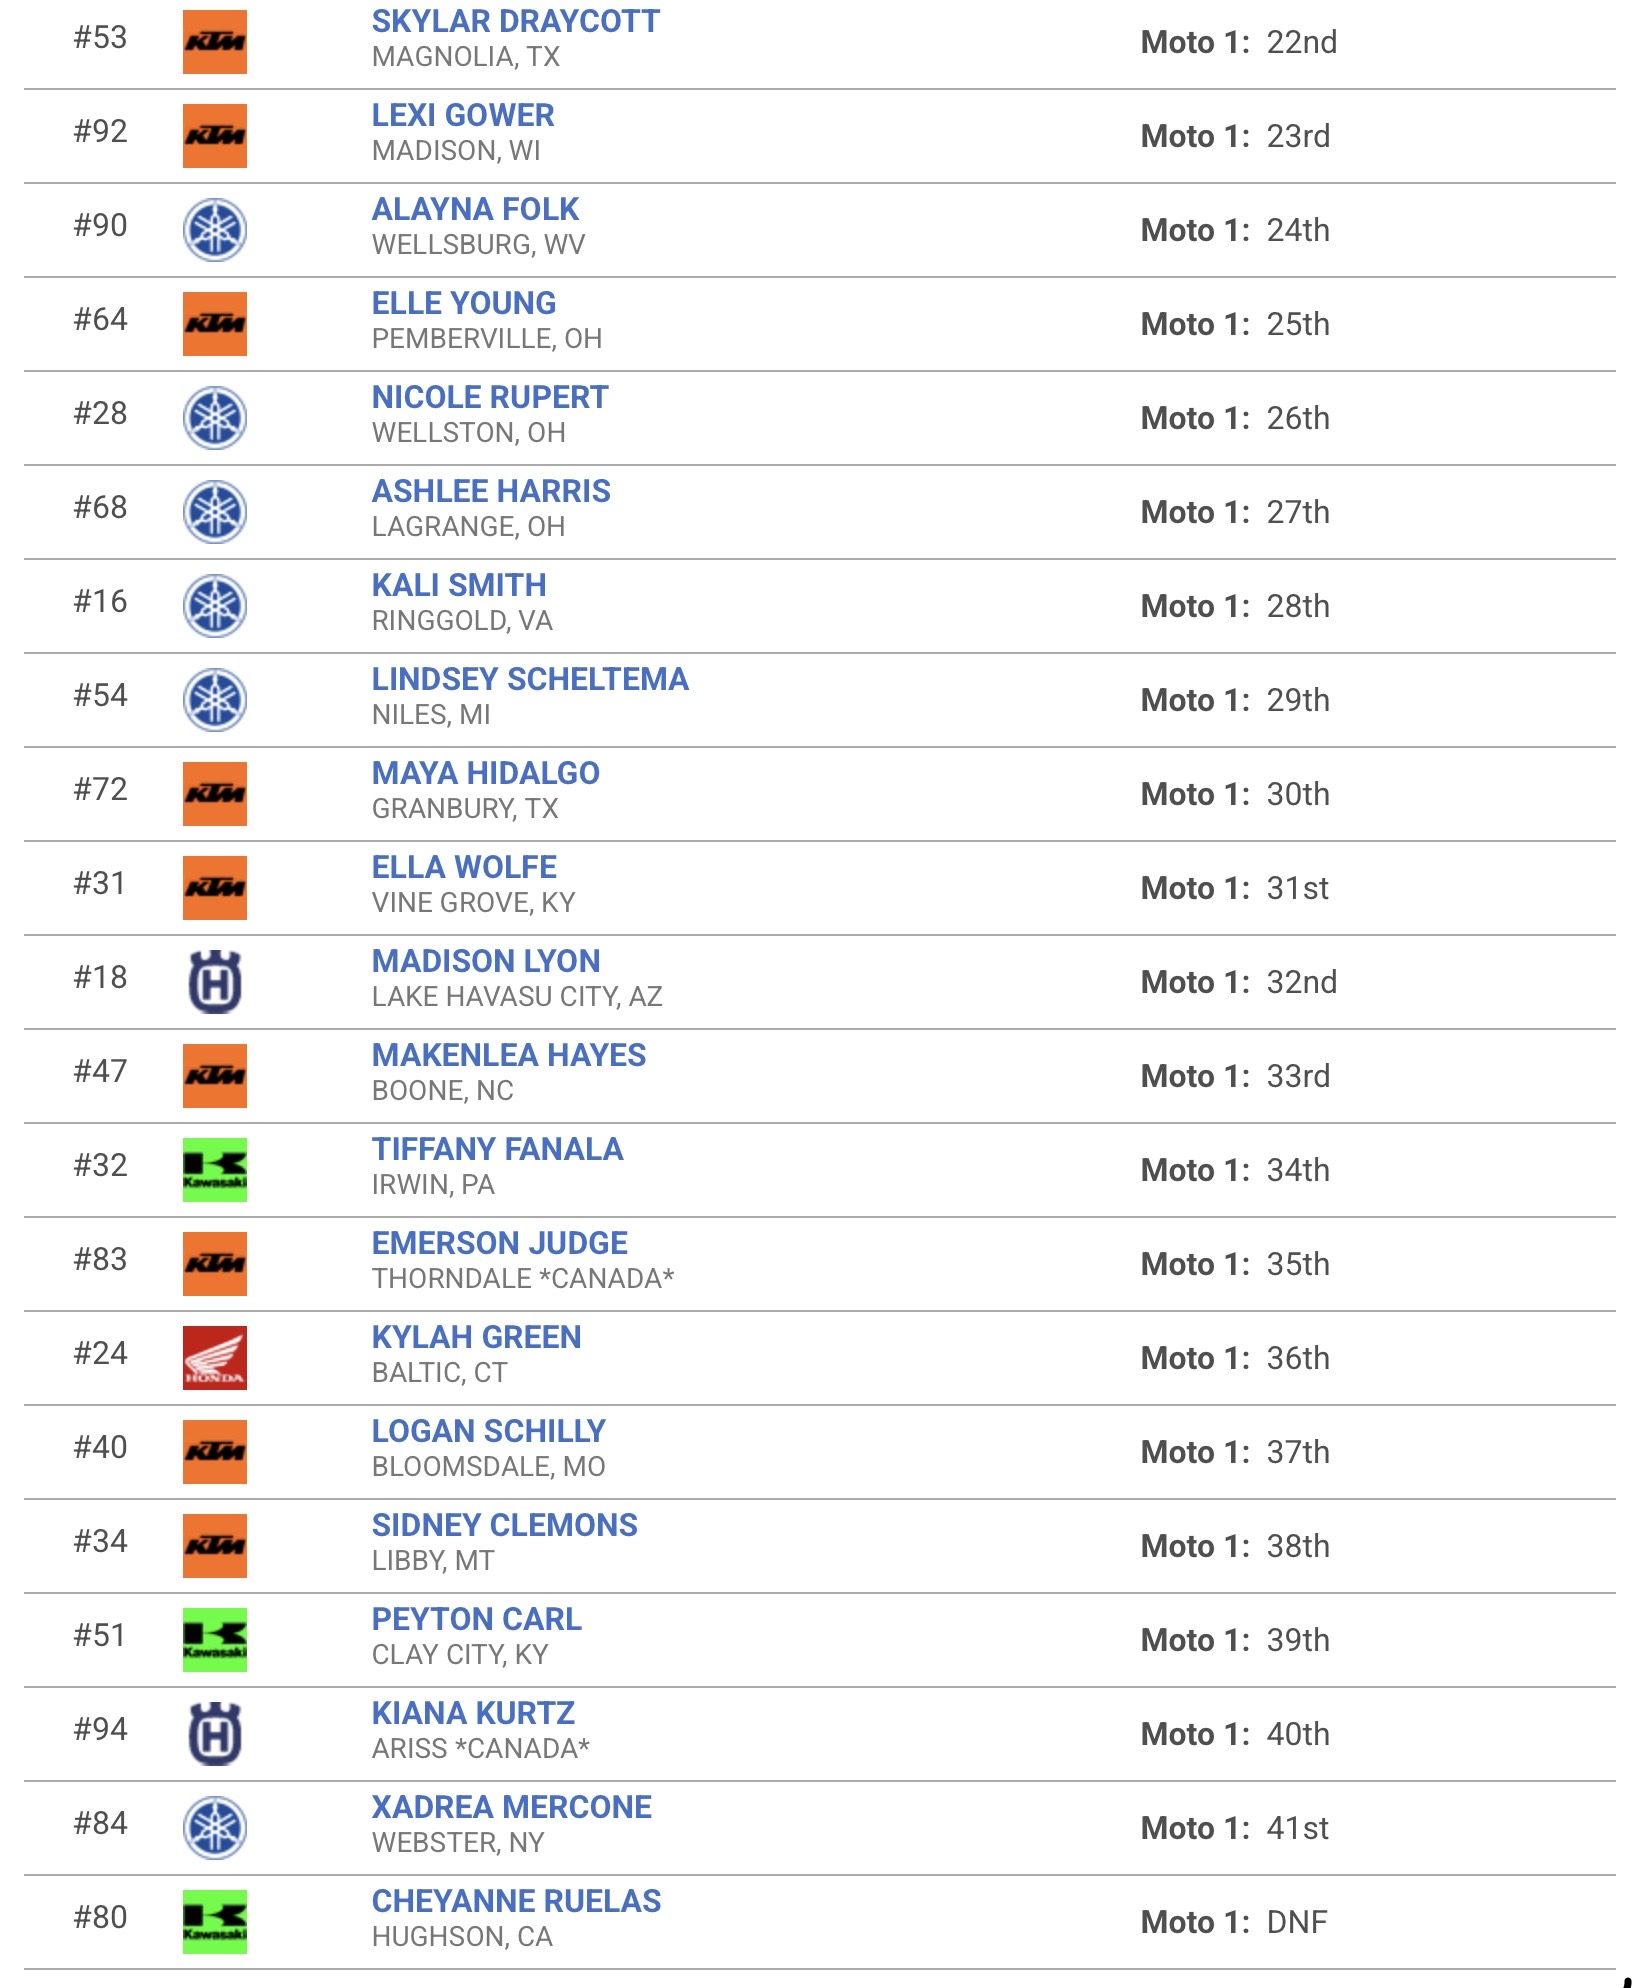The image size is (1640, 1988).
Task: Open Lexi Gower rider profile link
Action: point(463,115)
